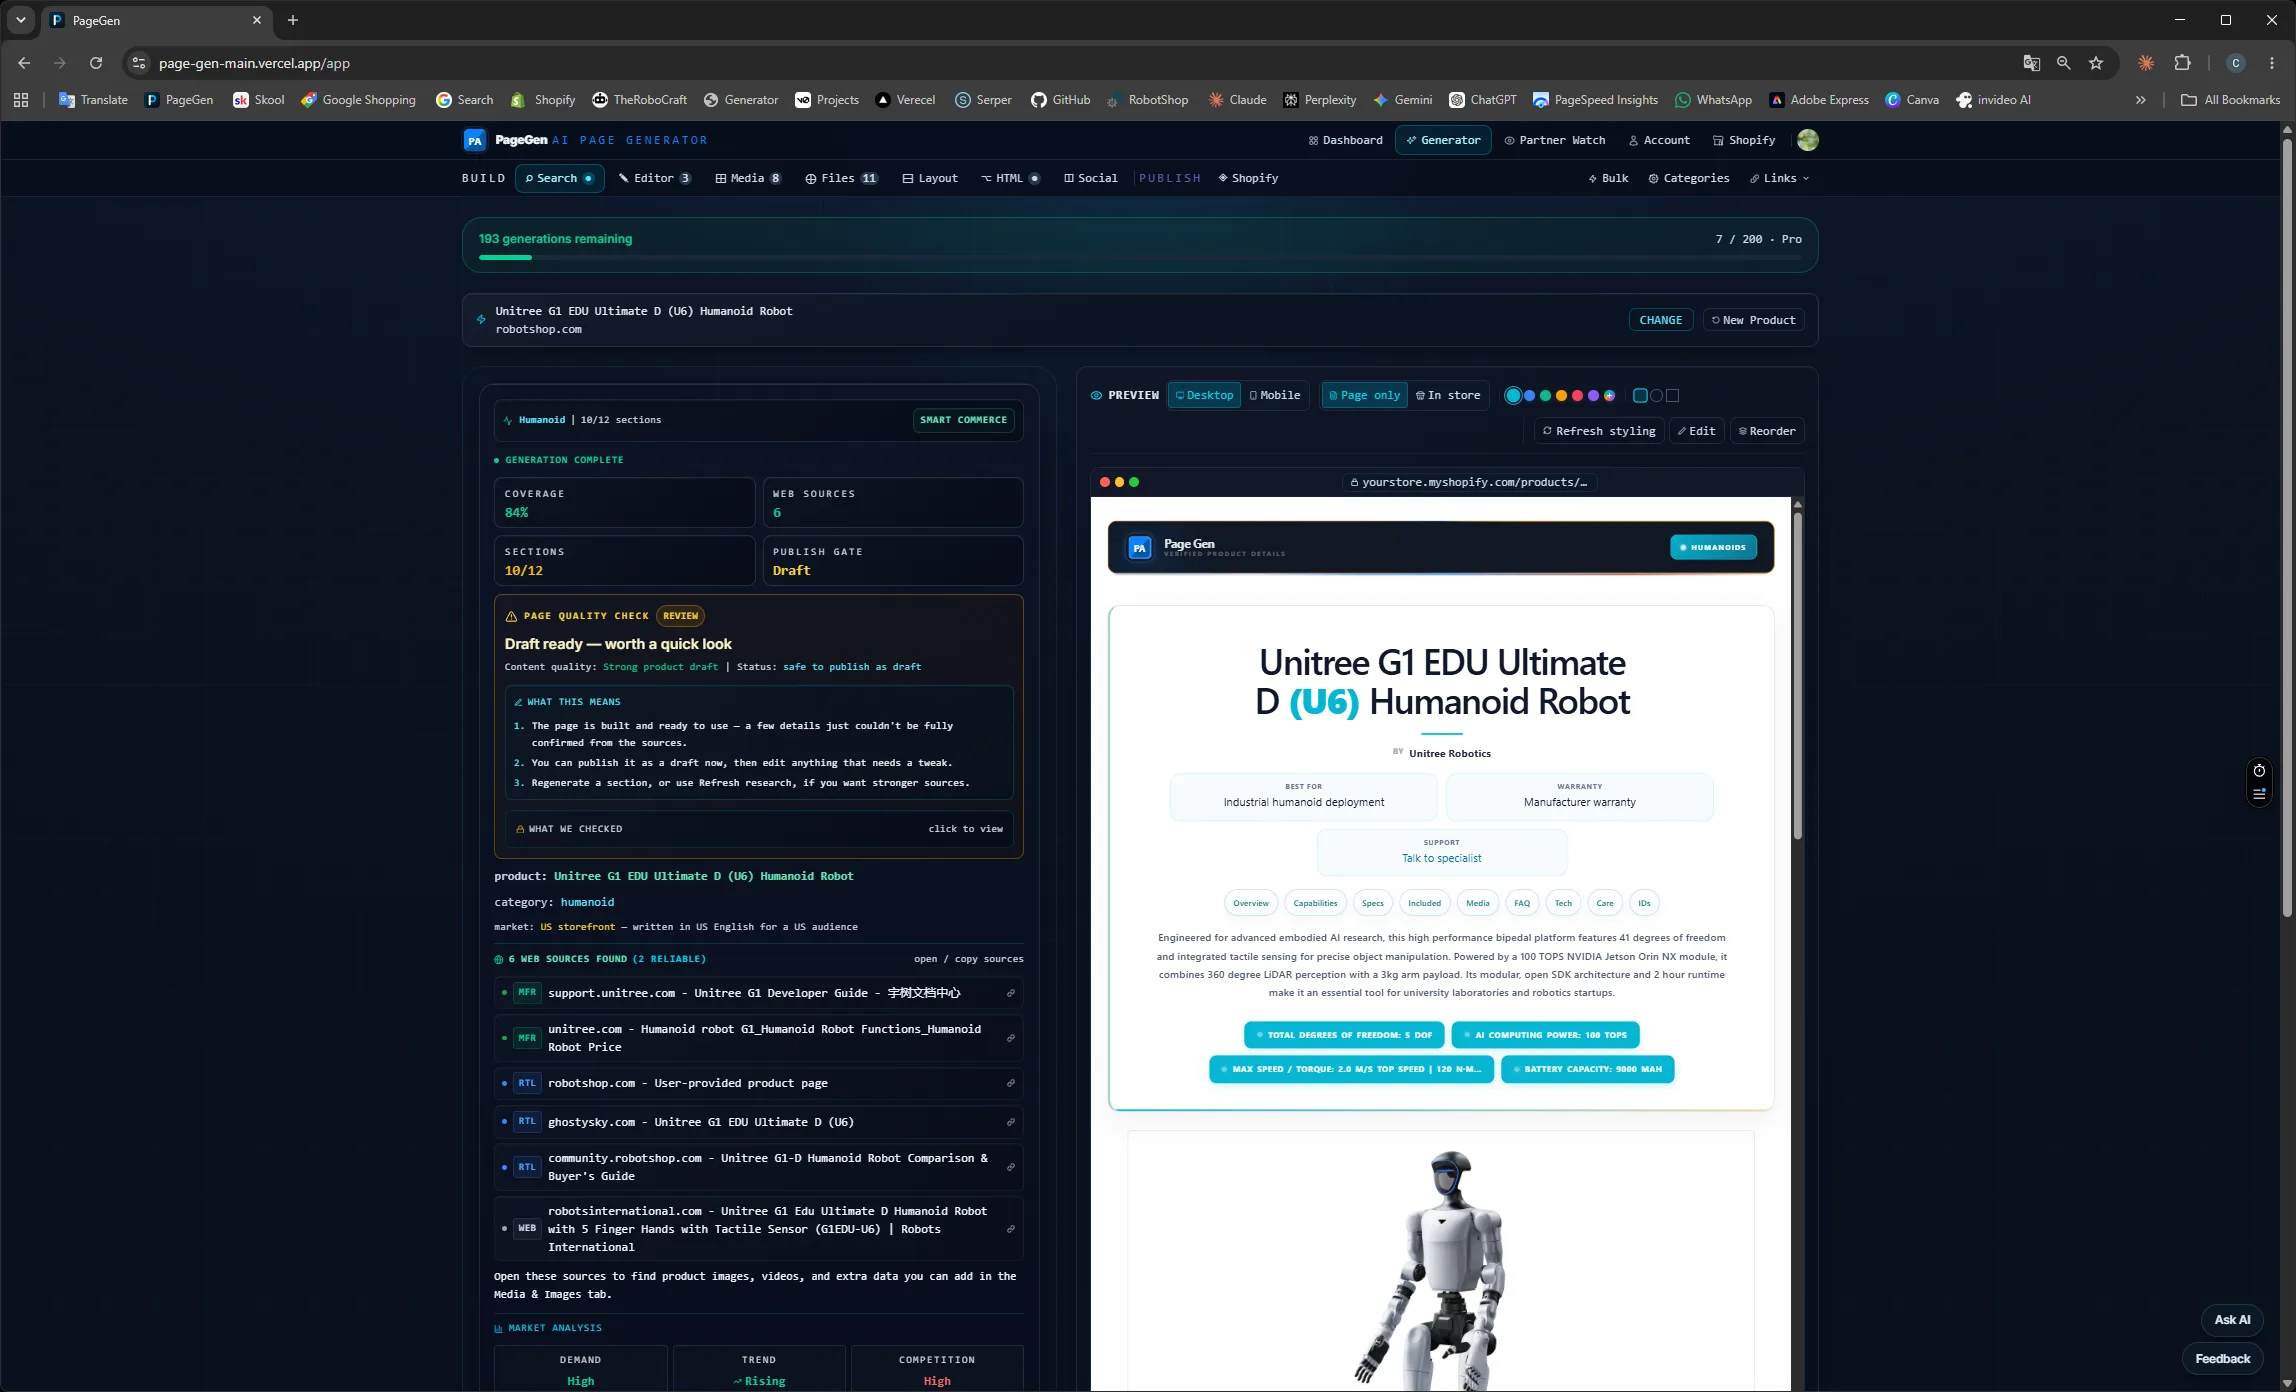
Task: Click the PA logo icon in header
Action: 475,140
